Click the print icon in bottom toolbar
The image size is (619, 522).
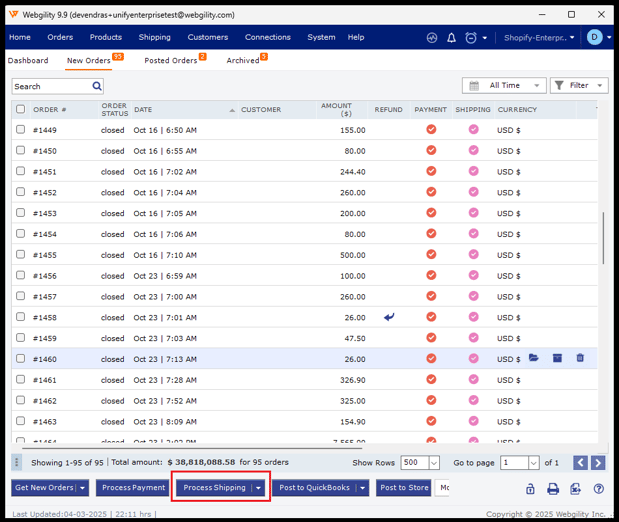click(x=553, y=489)
